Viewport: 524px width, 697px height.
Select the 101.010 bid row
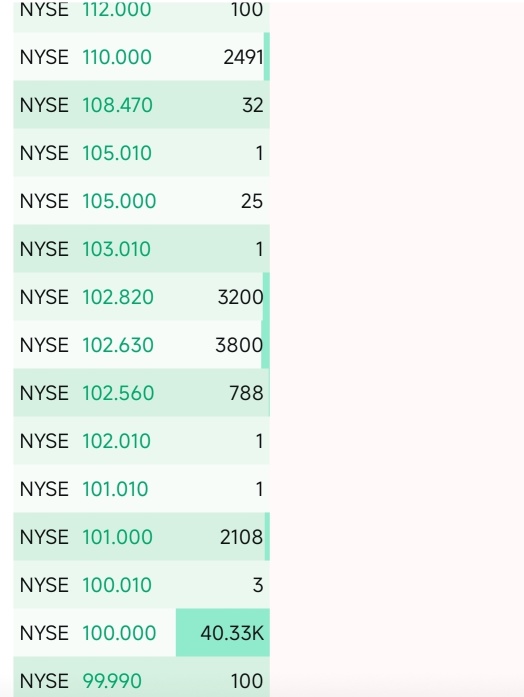click(x=141, y=489)
